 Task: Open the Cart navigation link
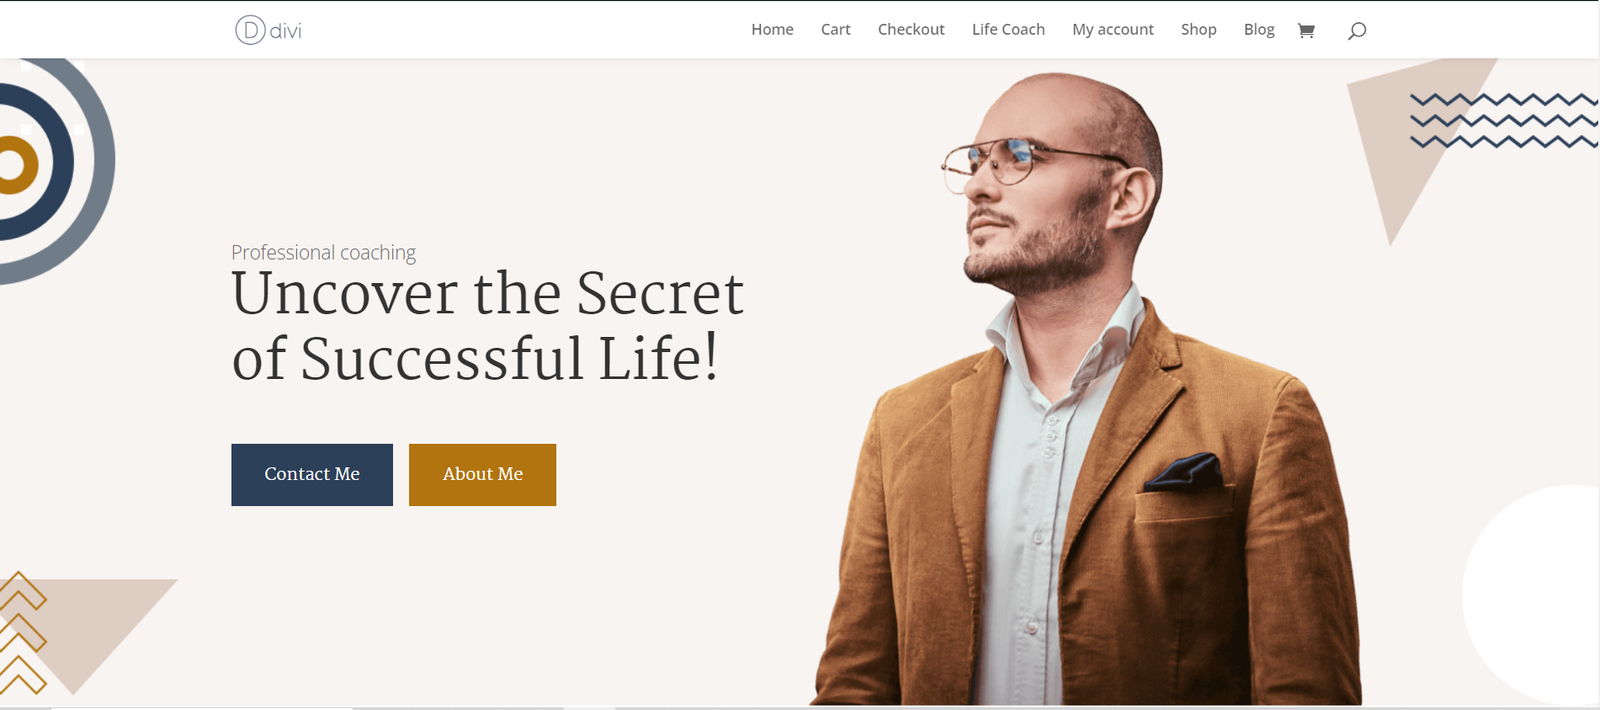836,30
